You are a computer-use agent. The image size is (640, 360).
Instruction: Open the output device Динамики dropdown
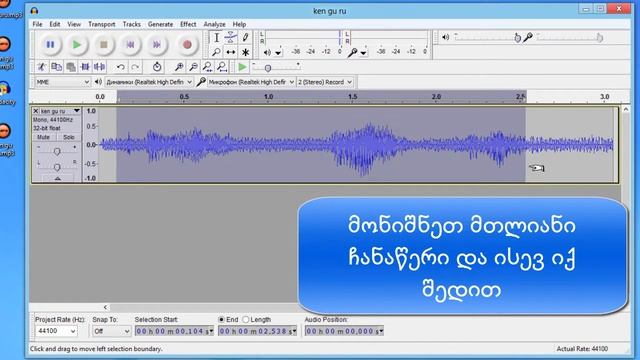click(x=149, y=82)
